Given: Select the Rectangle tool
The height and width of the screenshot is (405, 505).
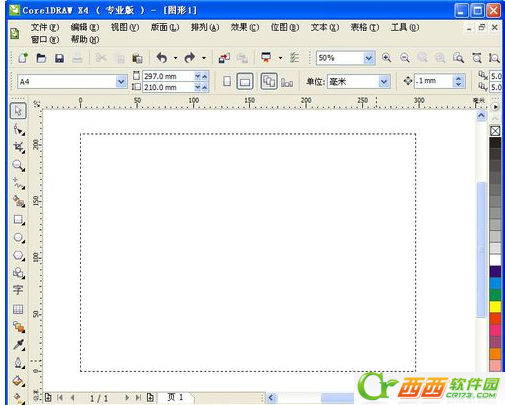Looking at the screenshot, I should click(18, 220).
